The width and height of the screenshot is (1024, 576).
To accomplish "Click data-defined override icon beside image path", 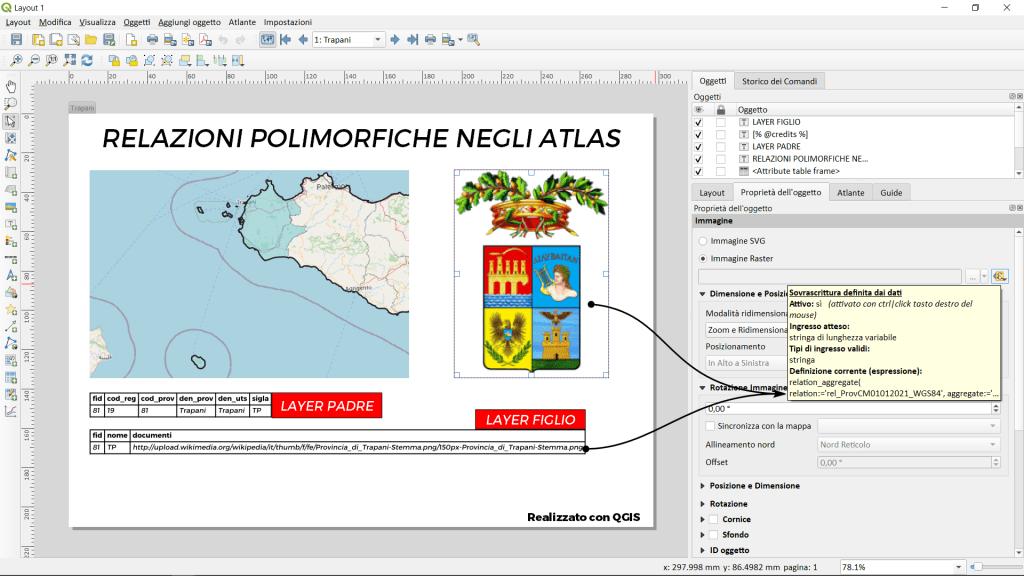I will tap(1000, 276).
